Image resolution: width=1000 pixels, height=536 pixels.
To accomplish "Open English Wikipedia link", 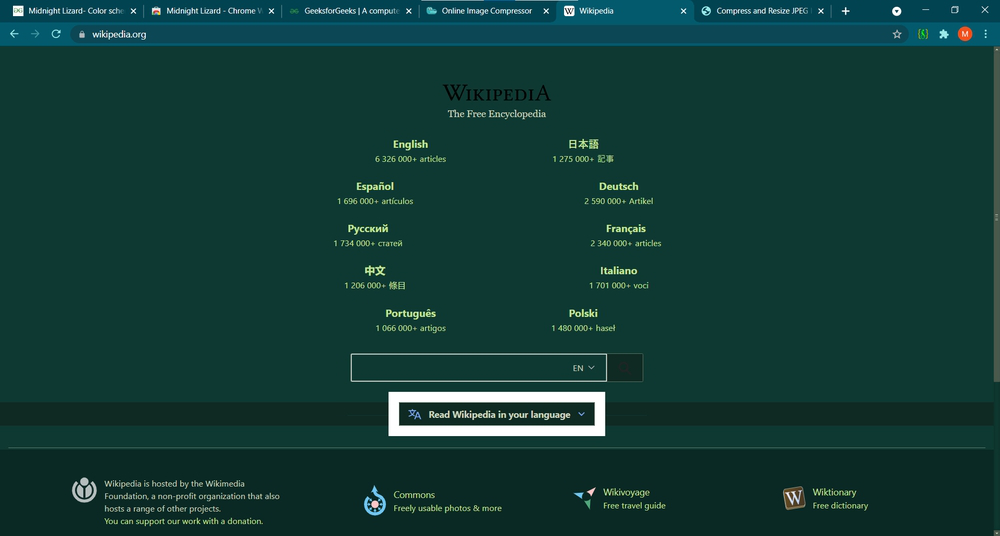I will (410, 144).
